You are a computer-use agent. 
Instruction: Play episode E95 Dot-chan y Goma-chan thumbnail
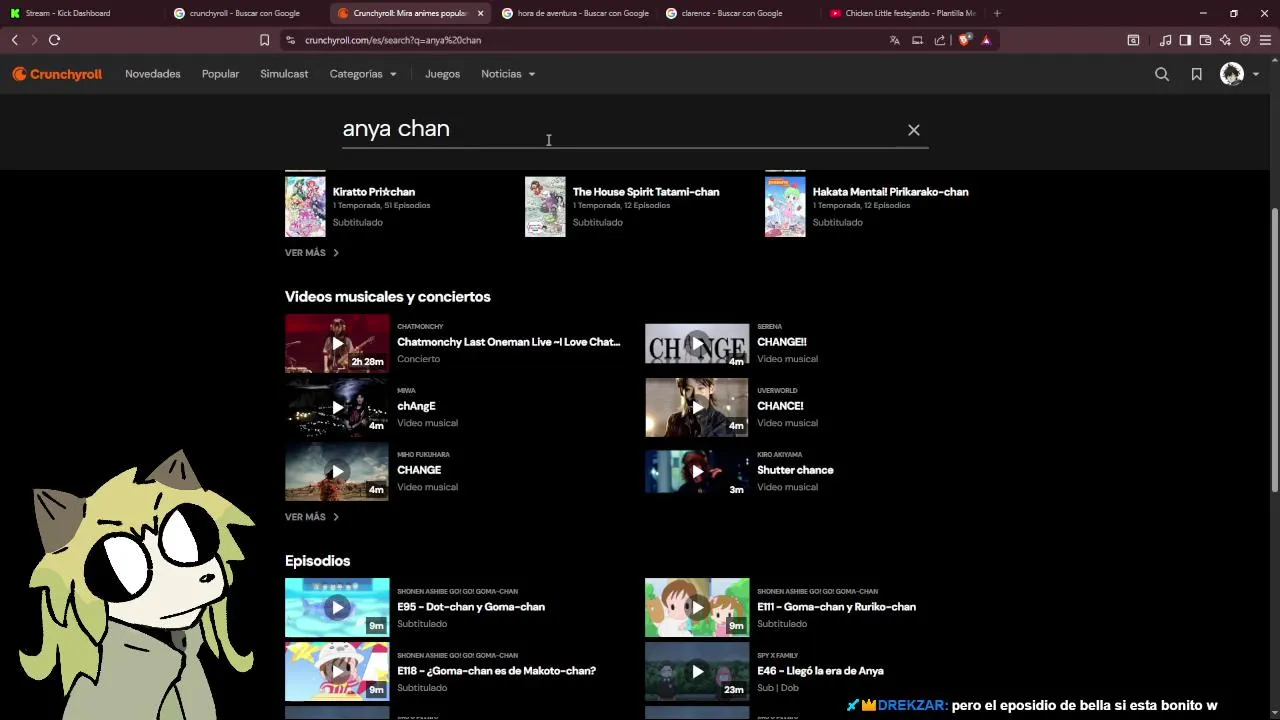pos(337,607)
